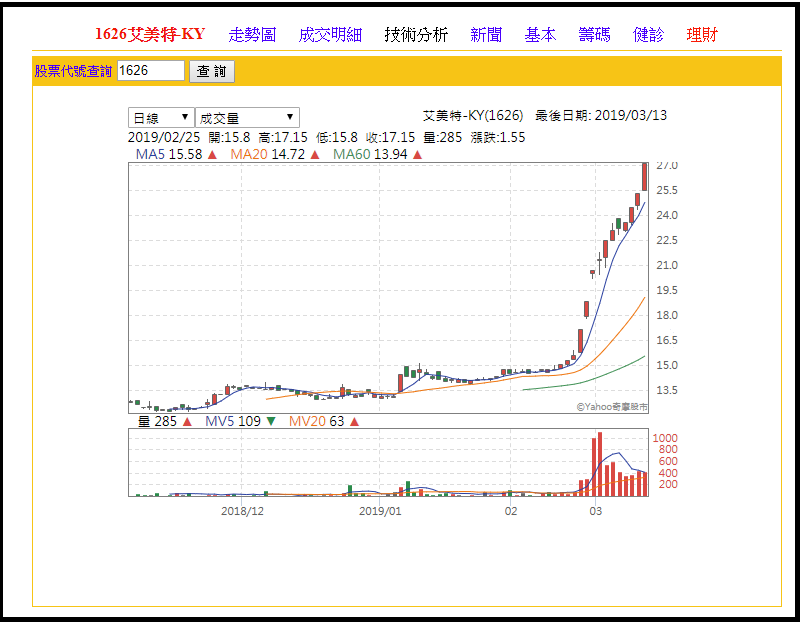Click the 收:17.15 closing price text

pos(390,137)
